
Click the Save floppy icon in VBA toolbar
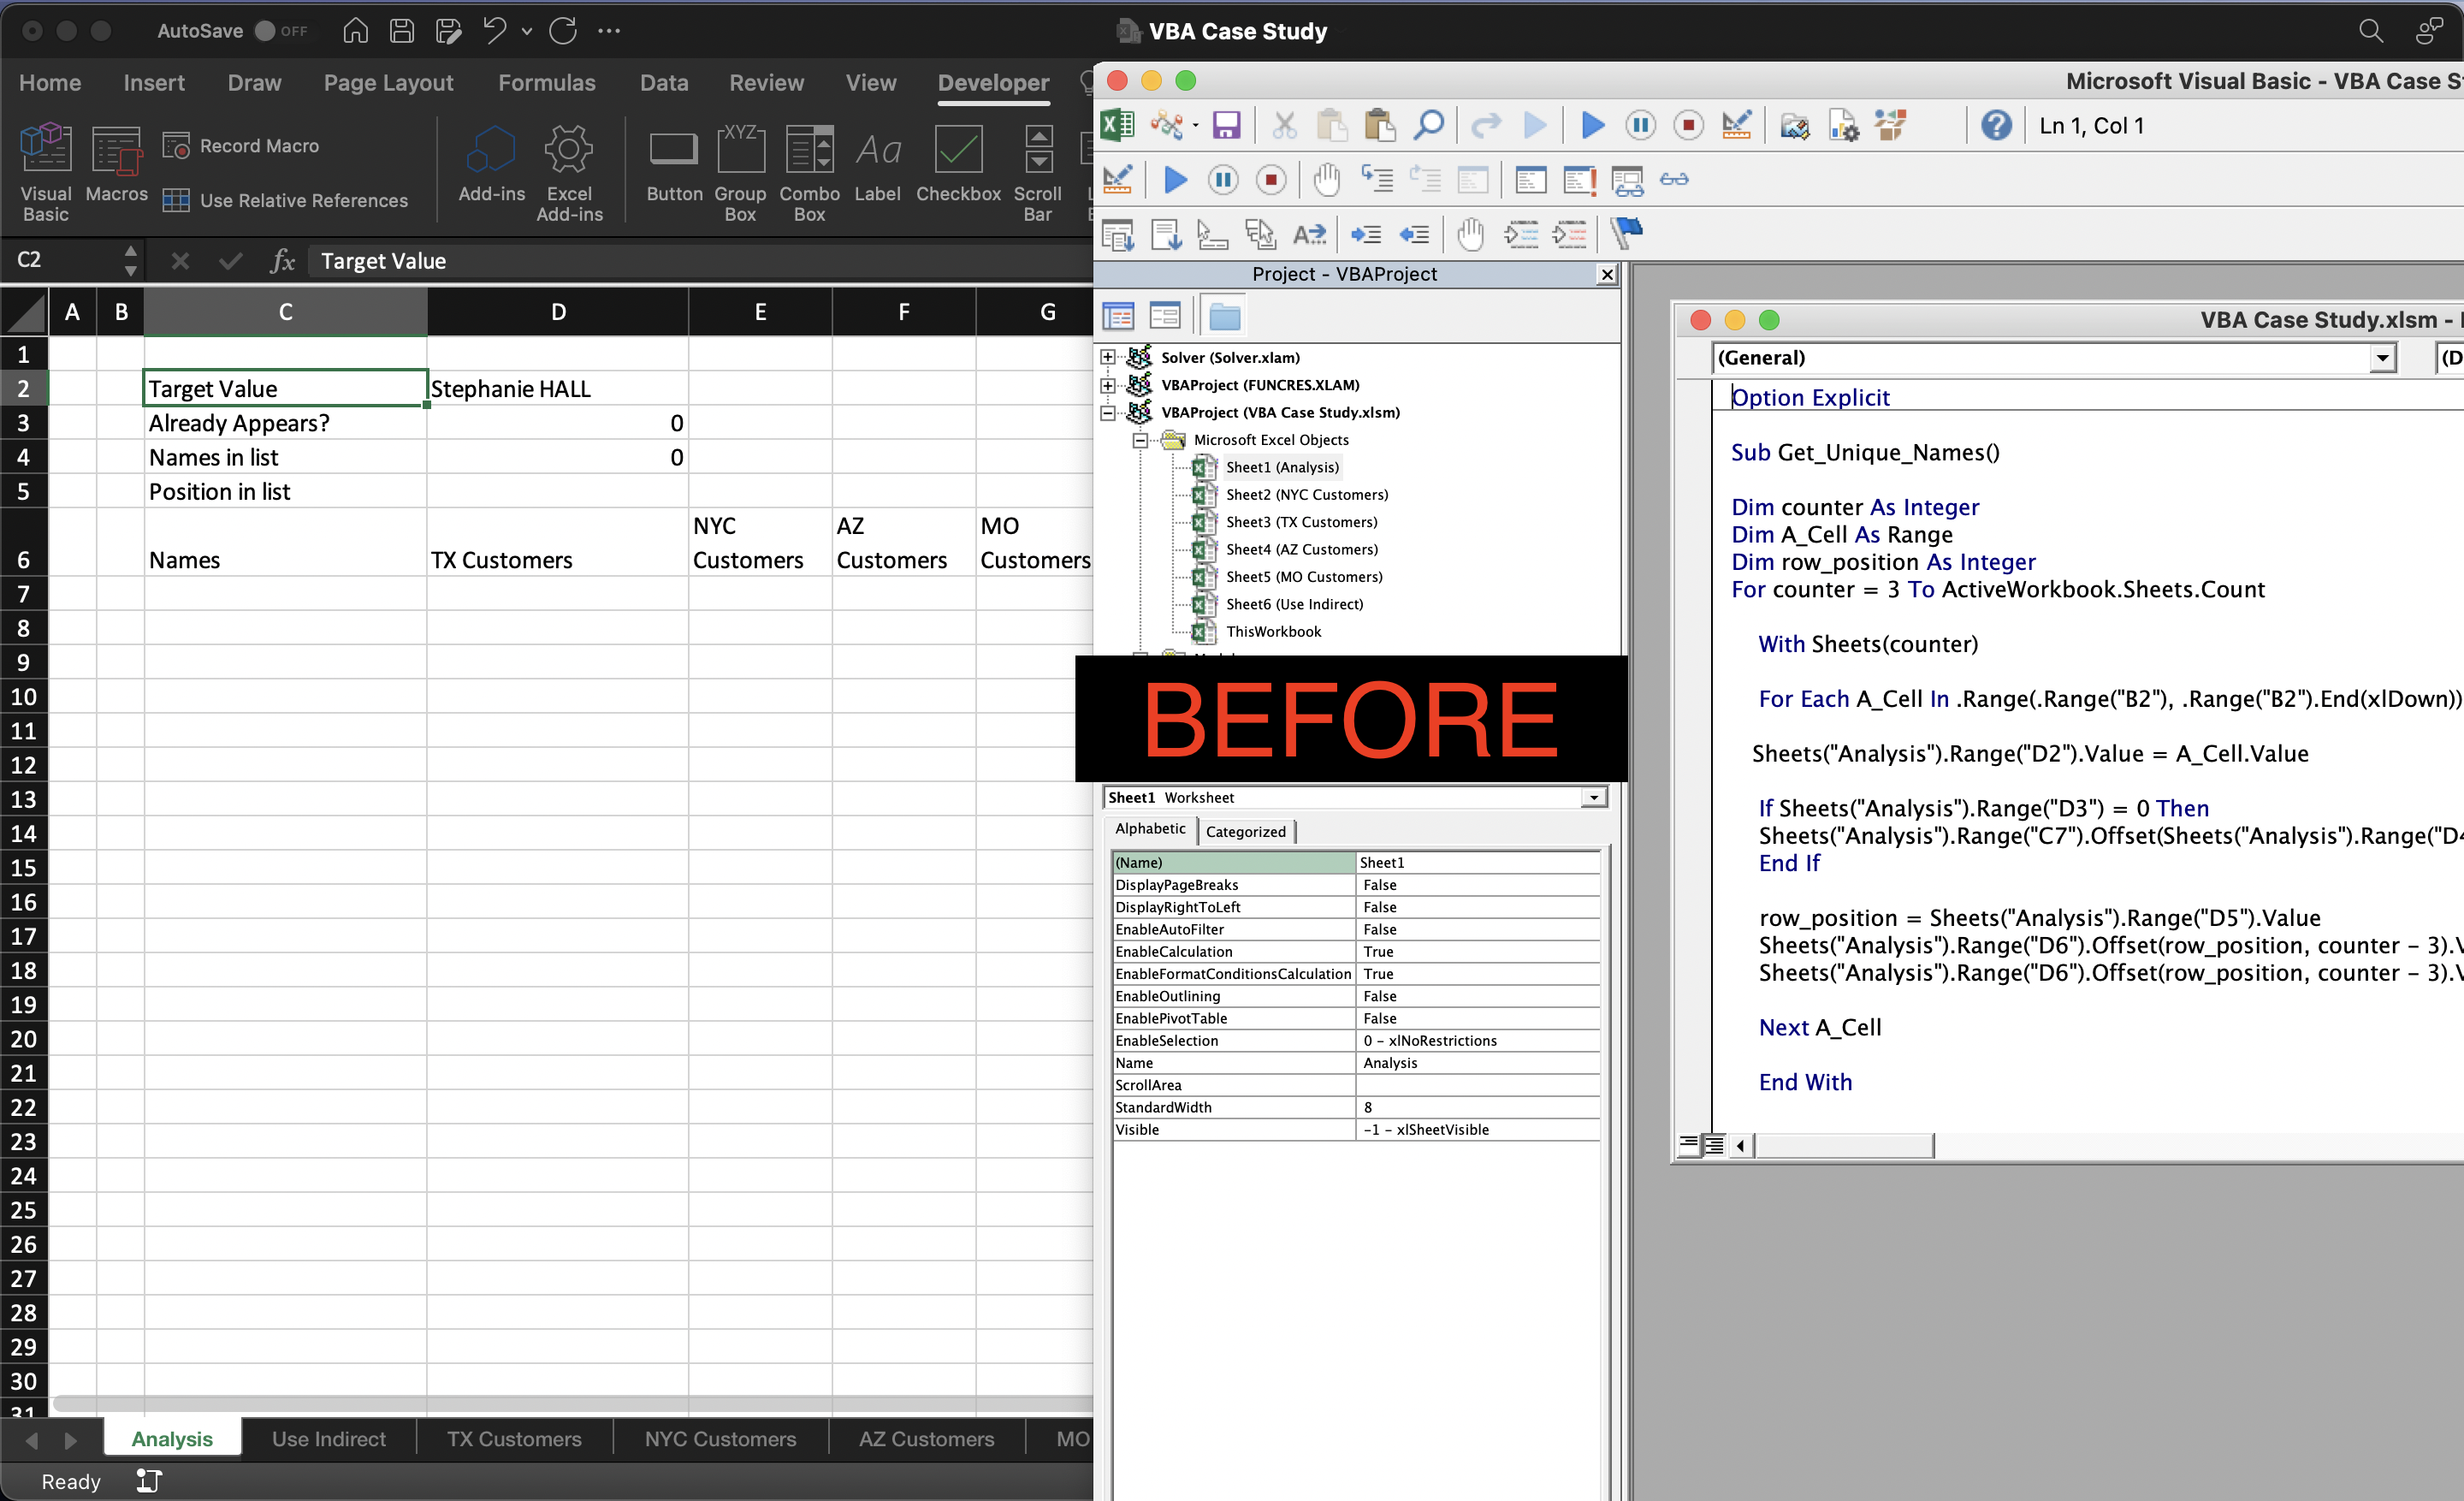coord(1226,125)
